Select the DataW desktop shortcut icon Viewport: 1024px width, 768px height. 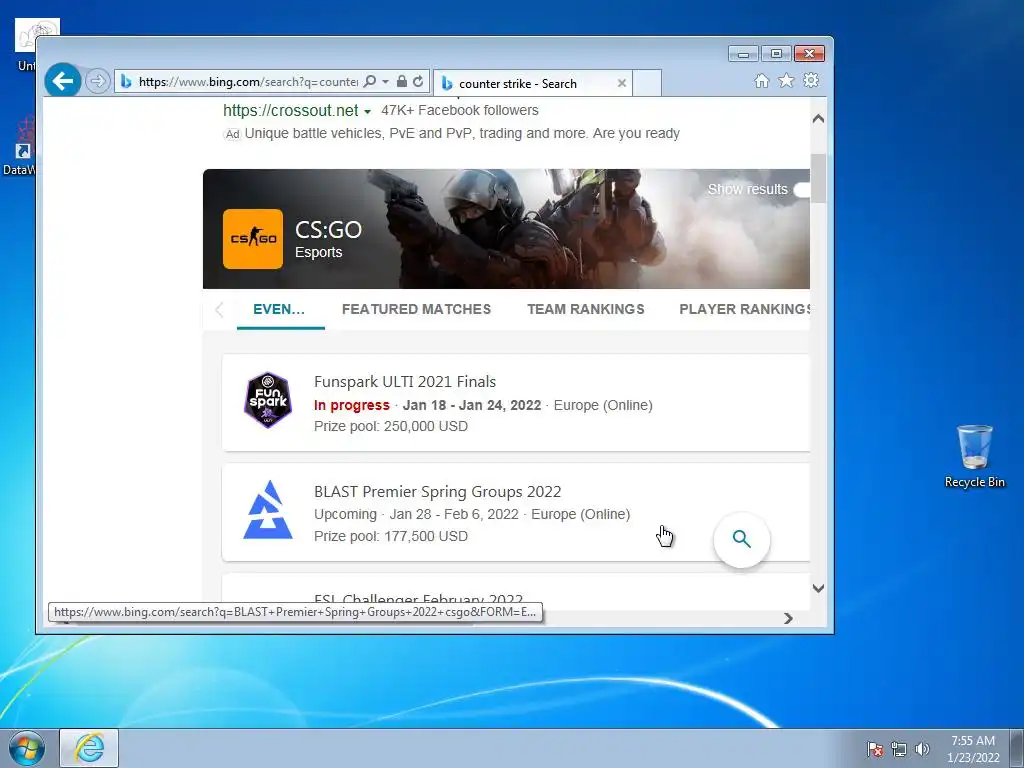point(20,147)
